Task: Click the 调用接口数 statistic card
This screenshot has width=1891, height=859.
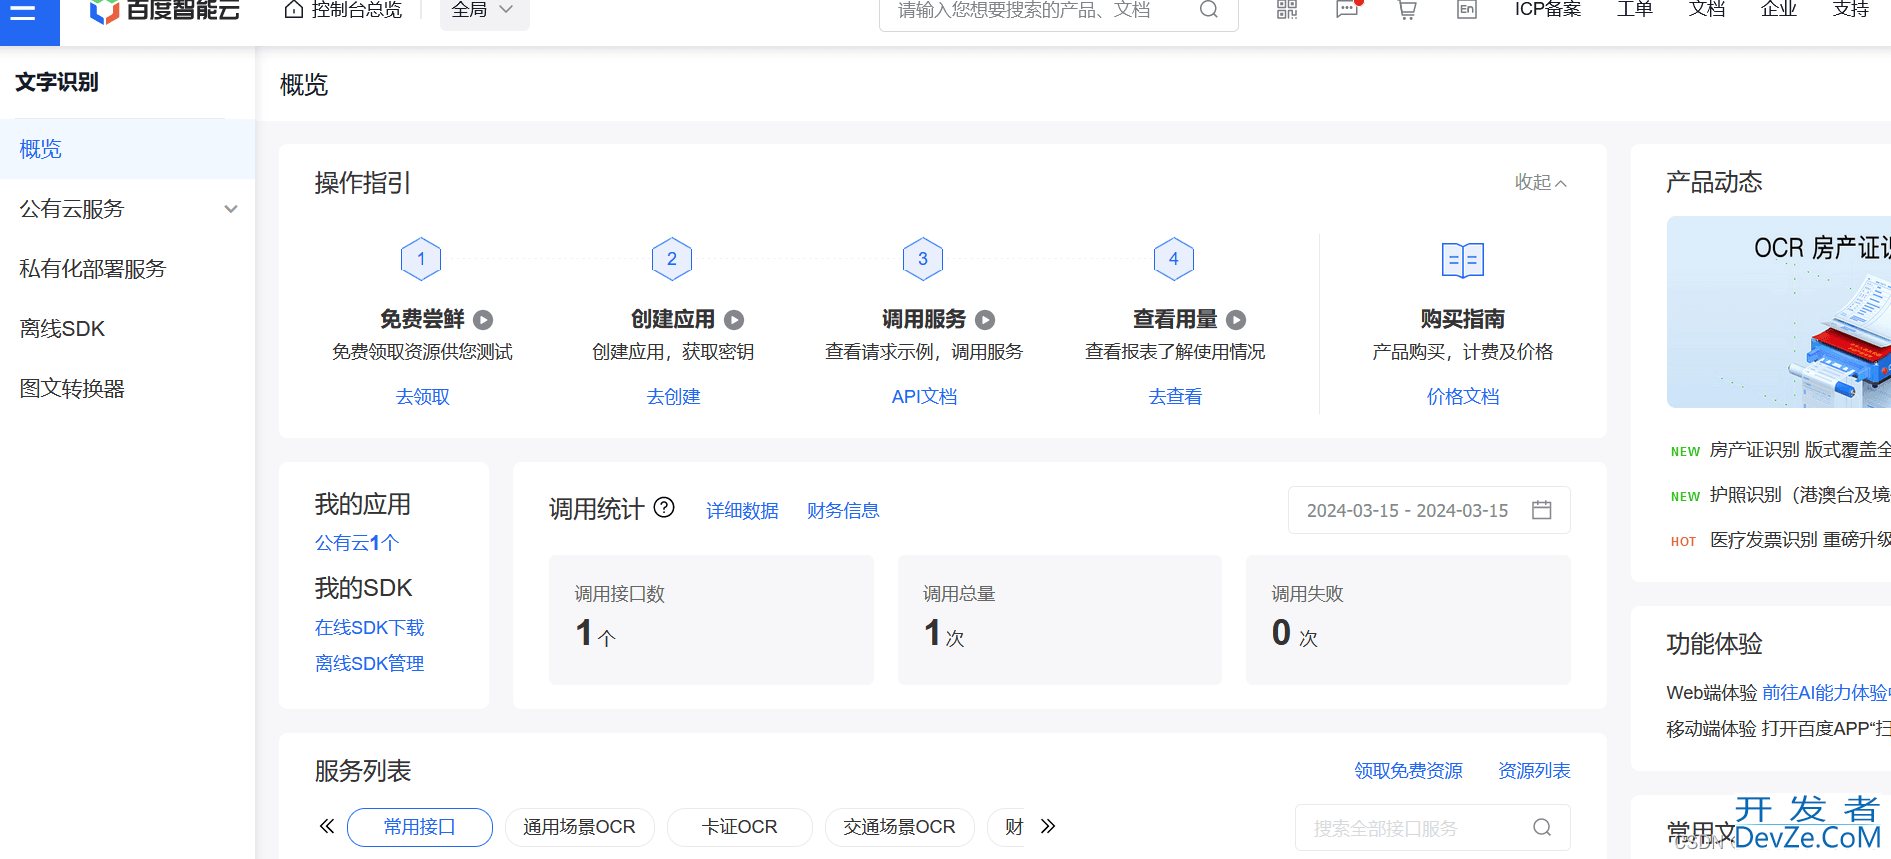Action: tap(711, 620)
